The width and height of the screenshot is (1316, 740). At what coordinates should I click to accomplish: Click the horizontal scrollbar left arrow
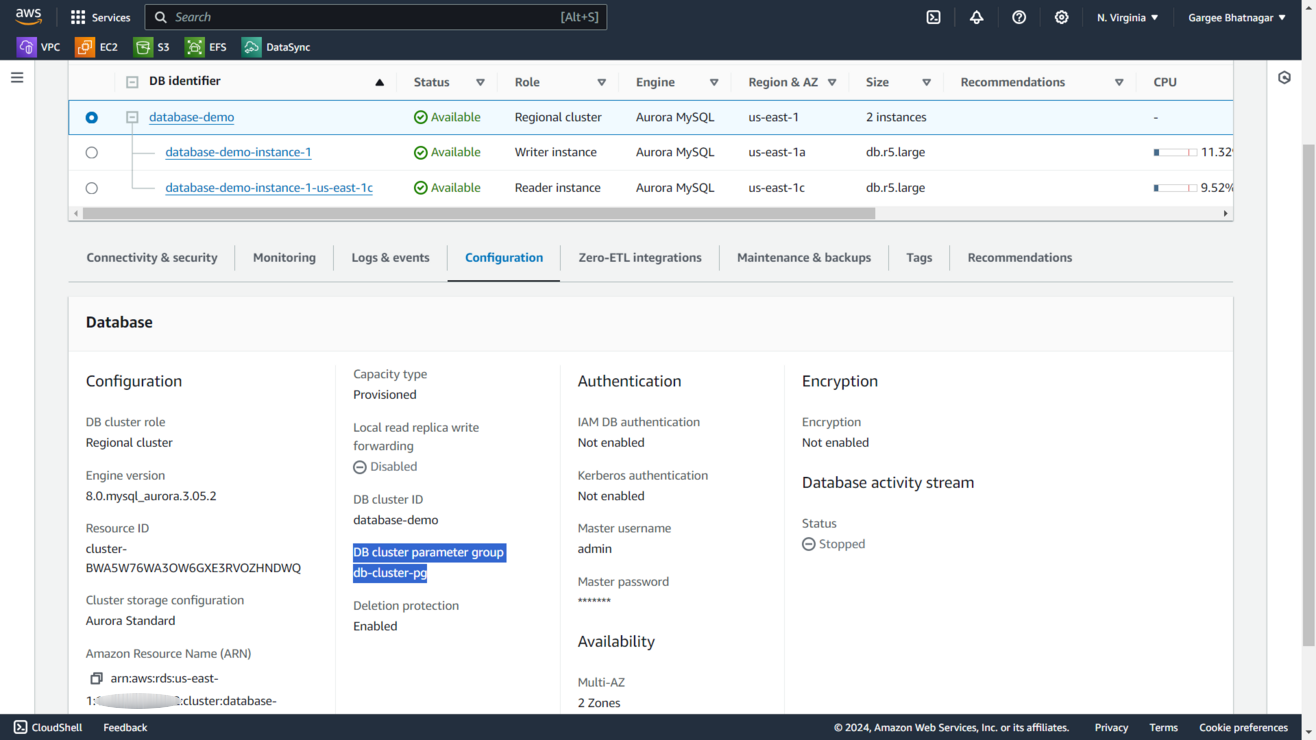click(76, 213)
